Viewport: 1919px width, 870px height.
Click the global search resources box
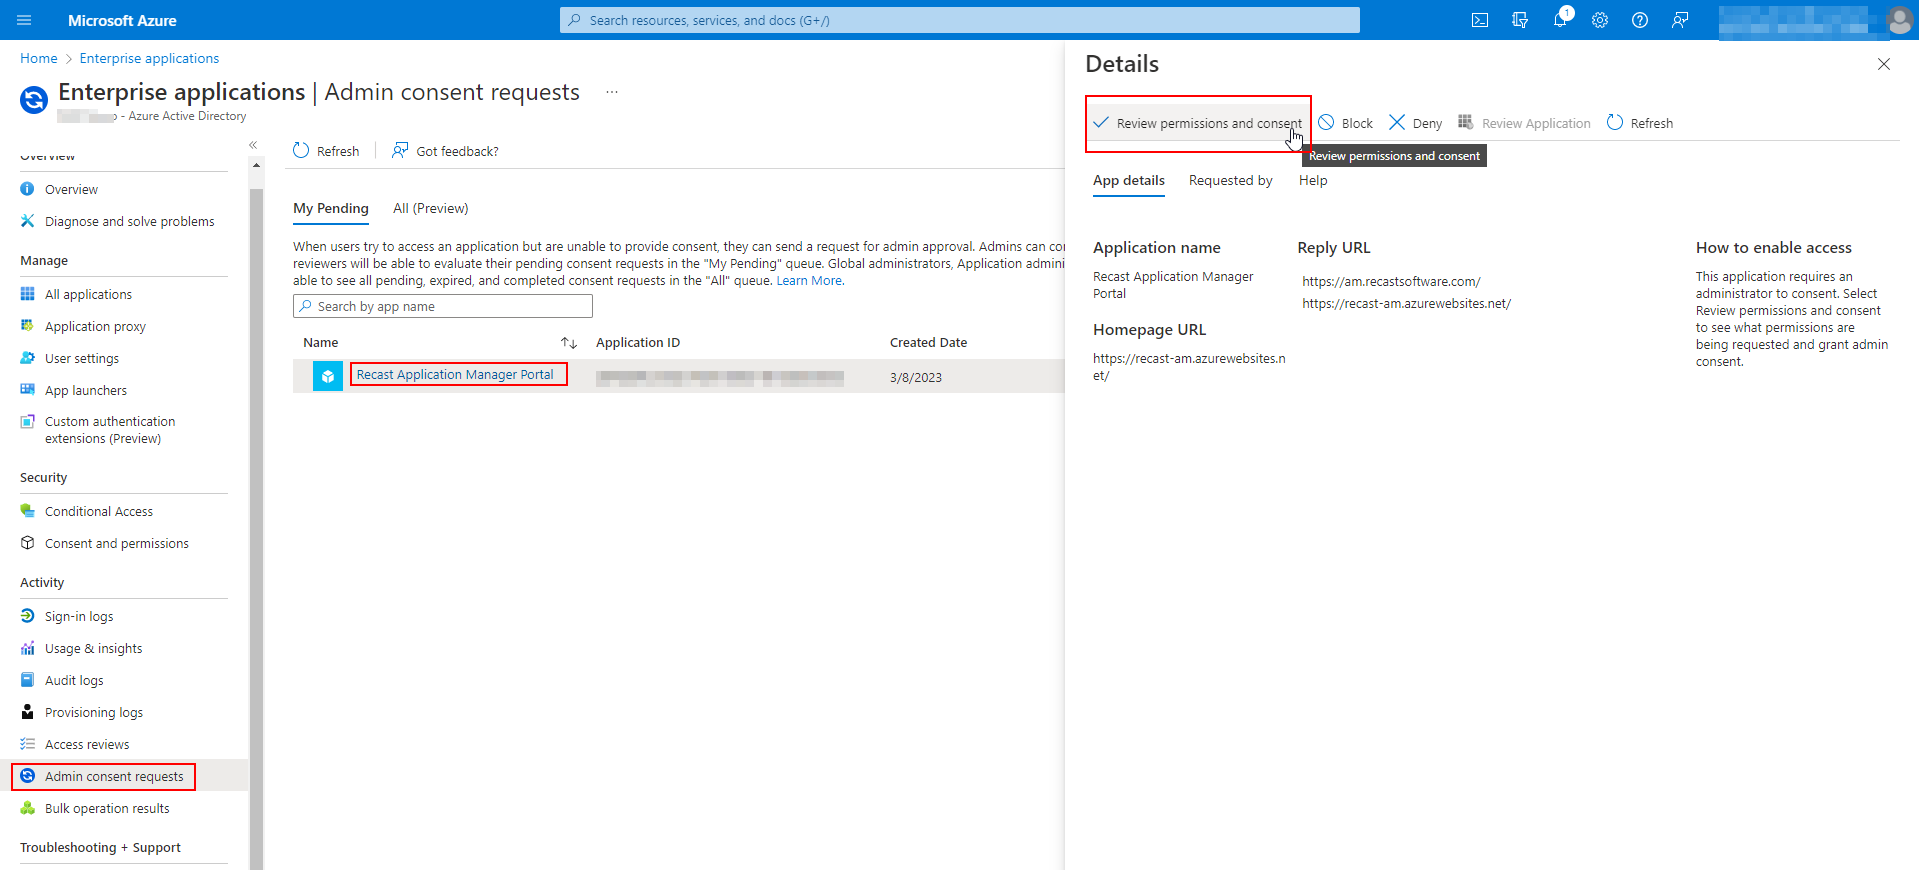960,20
